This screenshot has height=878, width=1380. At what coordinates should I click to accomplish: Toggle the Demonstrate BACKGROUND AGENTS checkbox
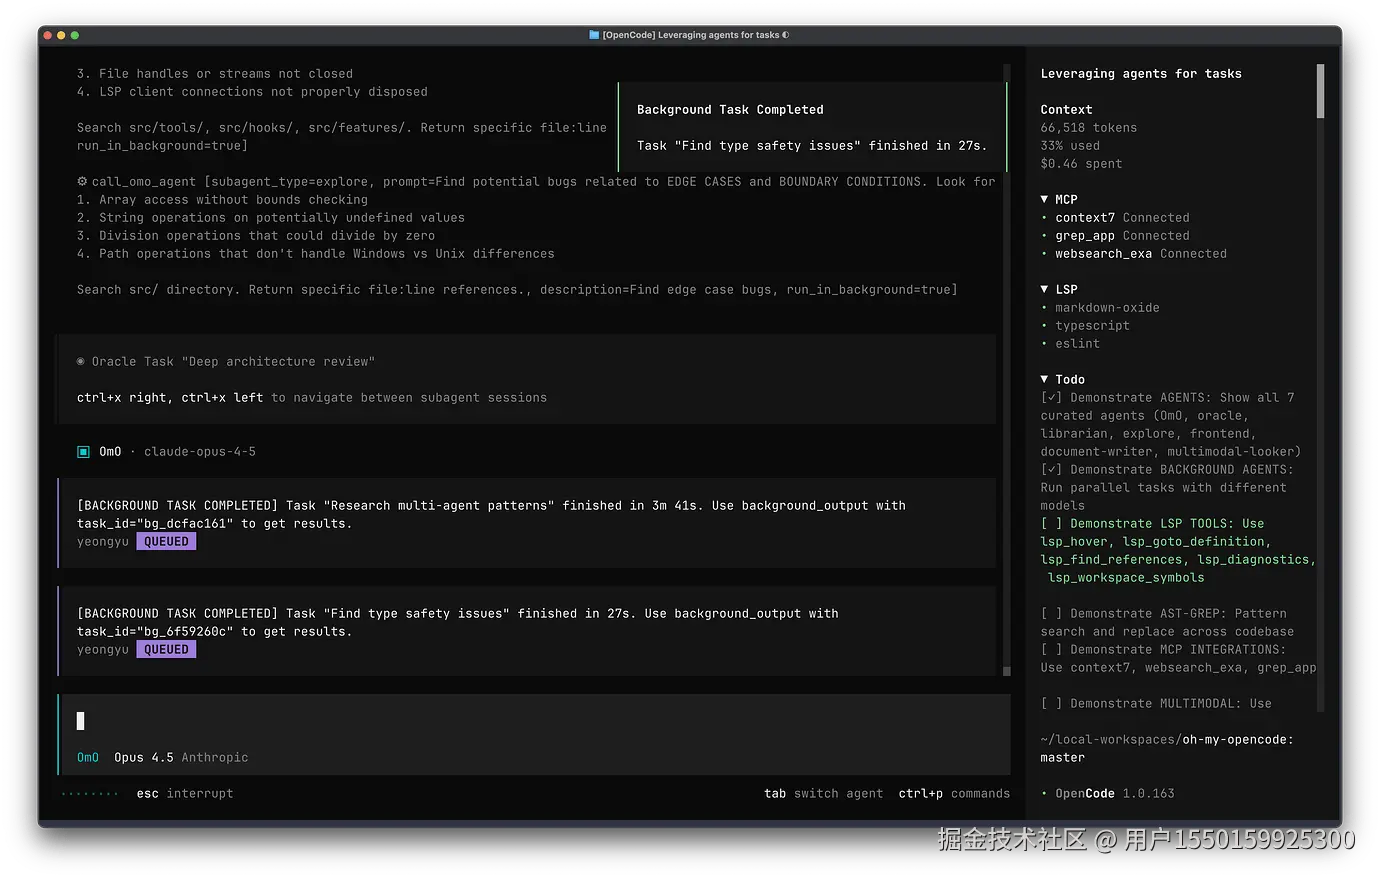(1051, 470)
